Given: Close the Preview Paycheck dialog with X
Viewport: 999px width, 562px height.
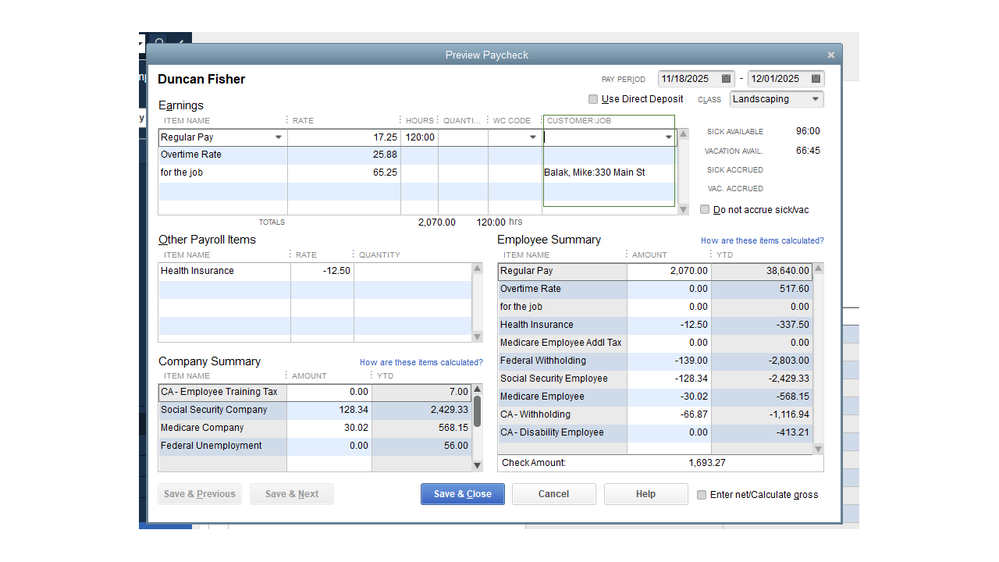Looking at the screenshot, I should (x=831, y=55).
